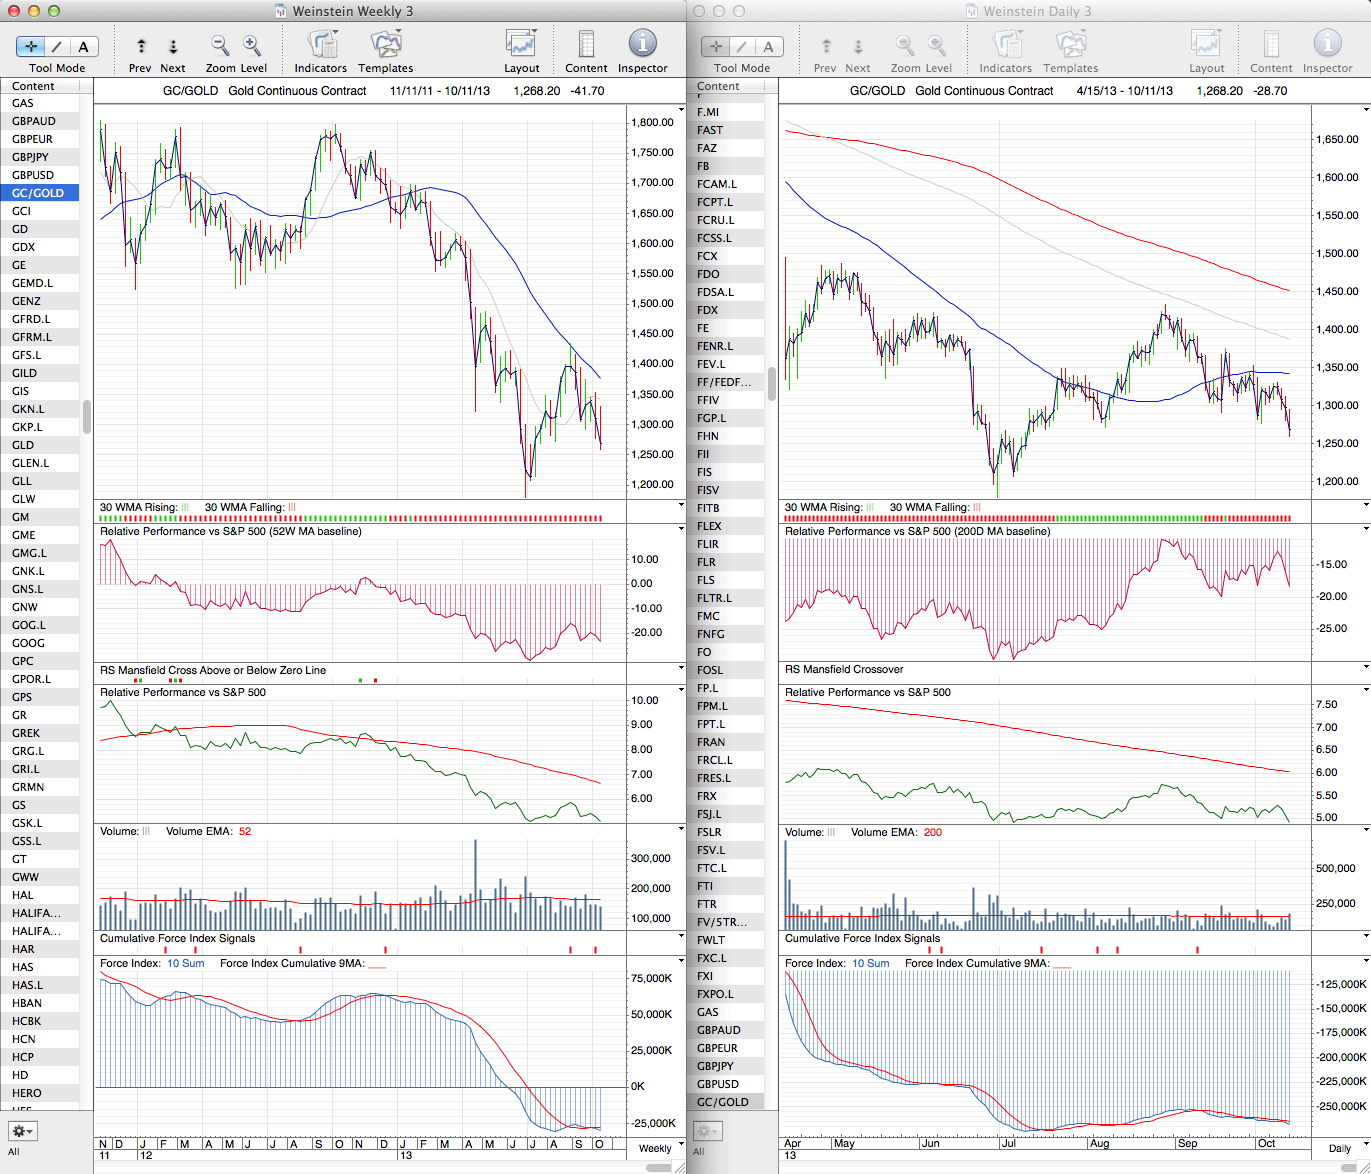This screenshot has width=1371, height=1174.
Task: Open gear action menu below symbol list
Action: click(x=22, y=1131)
